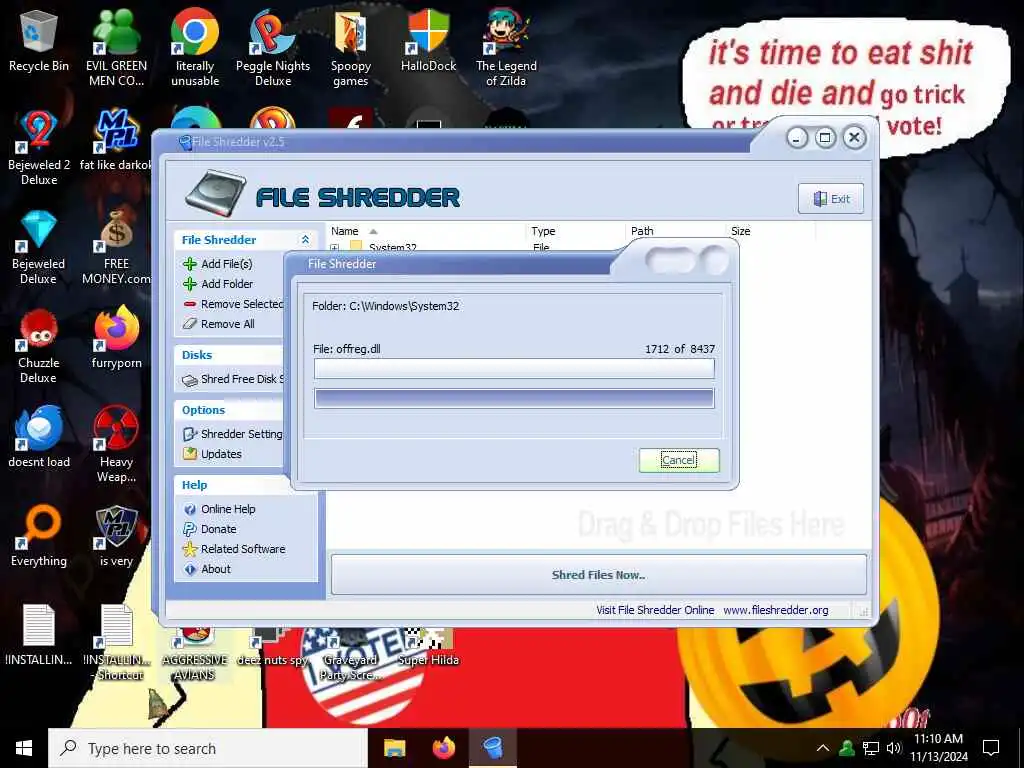Open File Explorer from the taskbar
Screen dimensions: 1024x768
tap(394, 748)
